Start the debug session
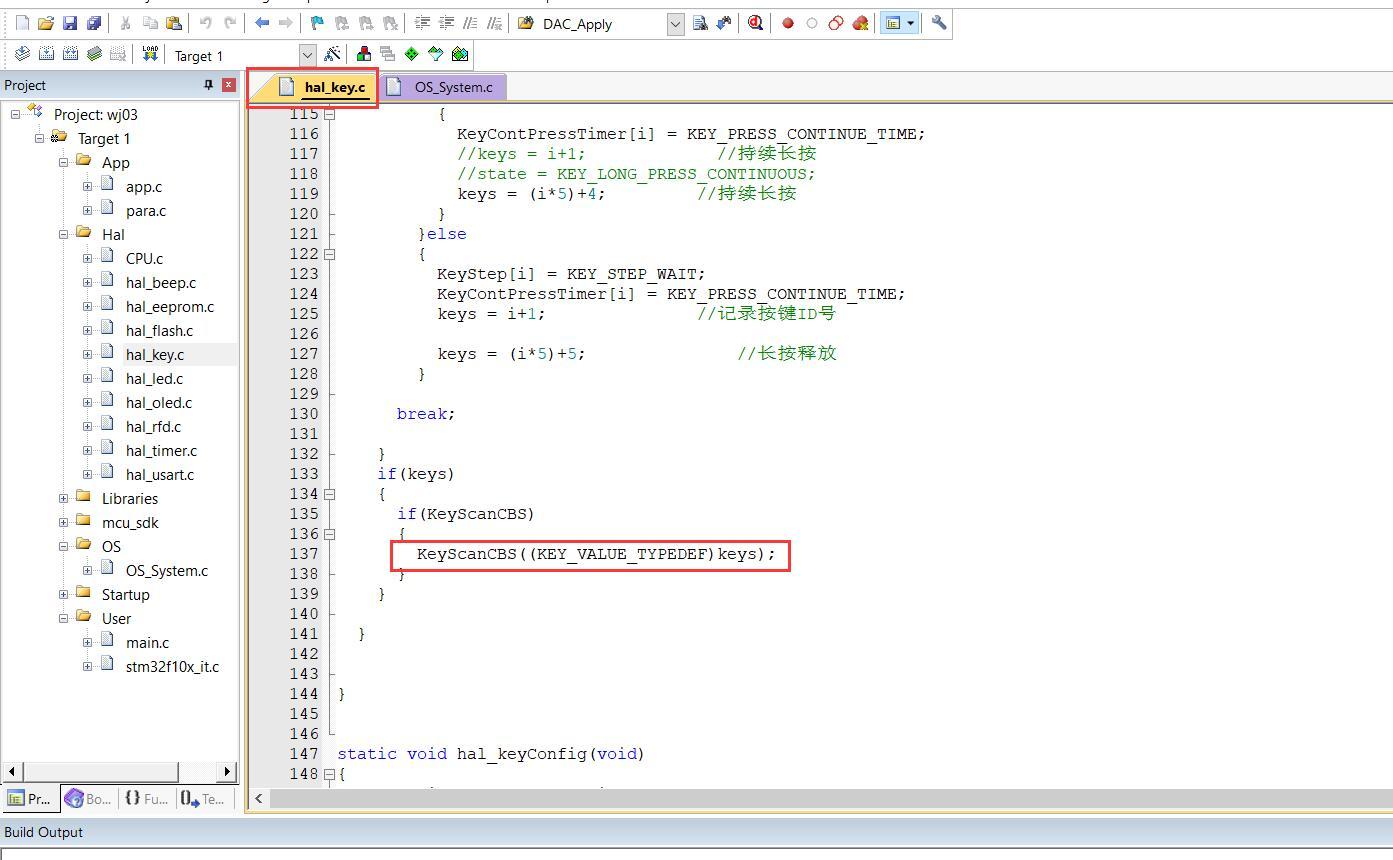The width and height of the screenshot is (1393, 860). 755,23
